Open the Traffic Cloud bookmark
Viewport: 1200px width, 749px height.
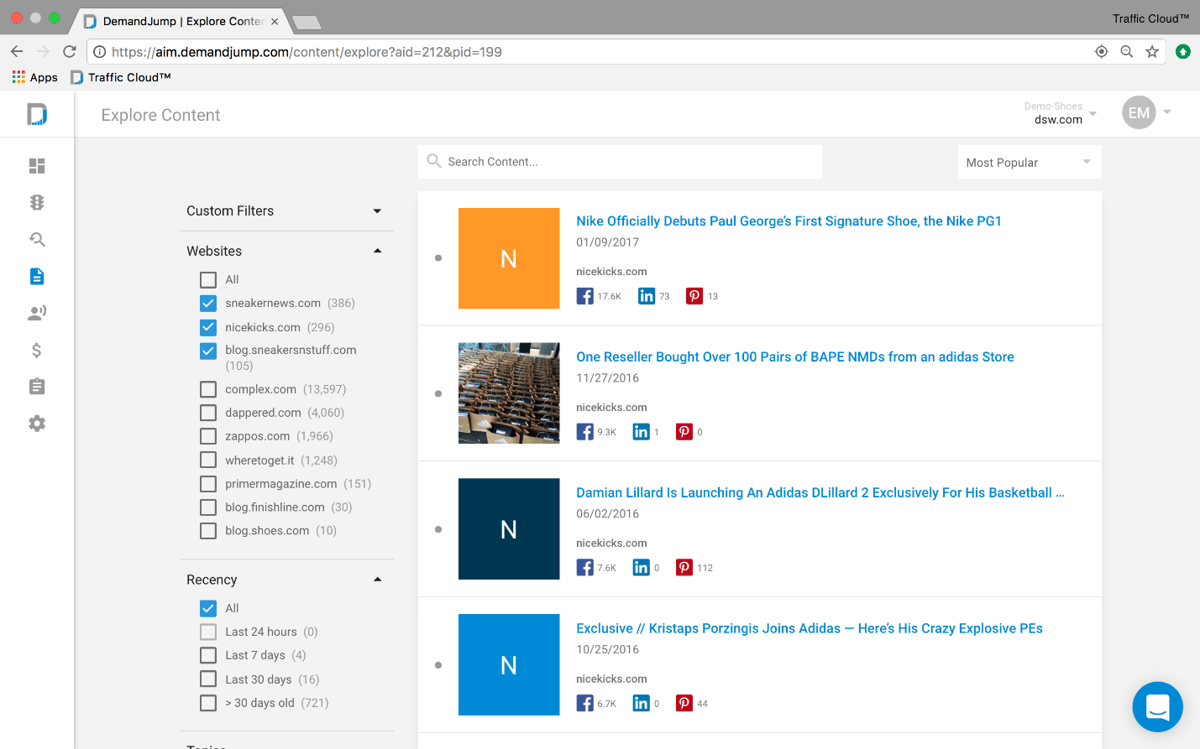click(121, 77)
